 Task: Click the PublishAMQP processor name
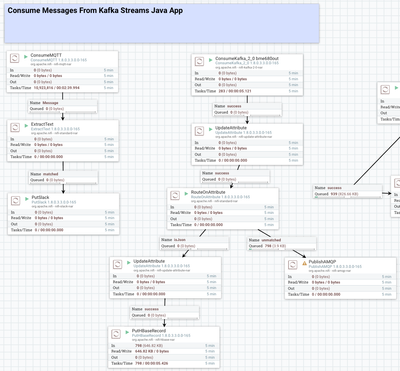pyautogui.click(x=322, y=262)
